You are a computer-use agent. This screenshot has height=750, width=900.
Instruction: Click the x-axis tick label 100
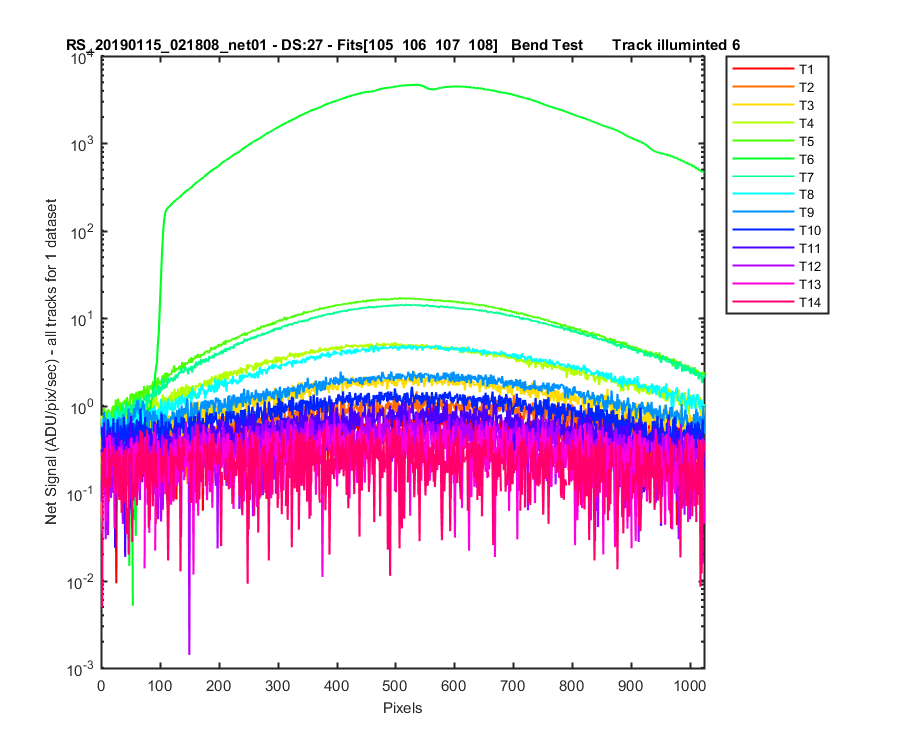pos(160,686)
